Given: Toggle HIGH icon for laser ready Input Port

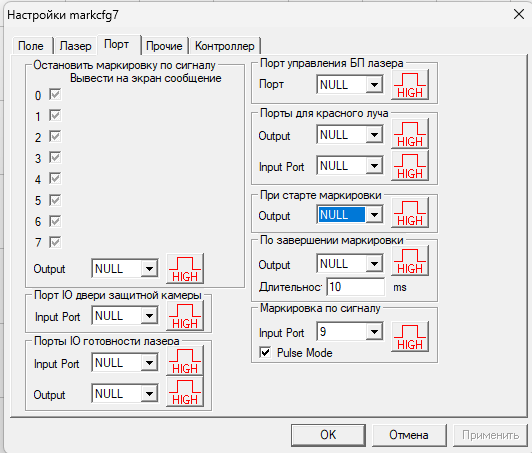Looking at the screenshot, I should (185, 361).
